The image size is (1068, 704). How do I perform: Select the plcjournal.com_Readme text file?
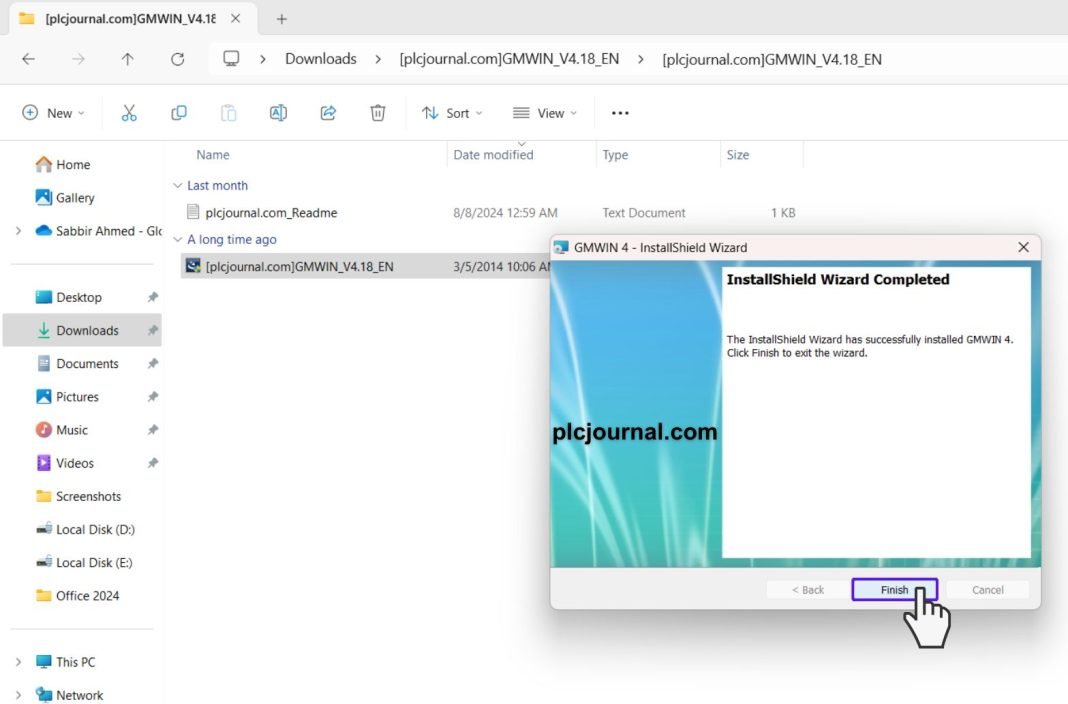coord(271,213)
